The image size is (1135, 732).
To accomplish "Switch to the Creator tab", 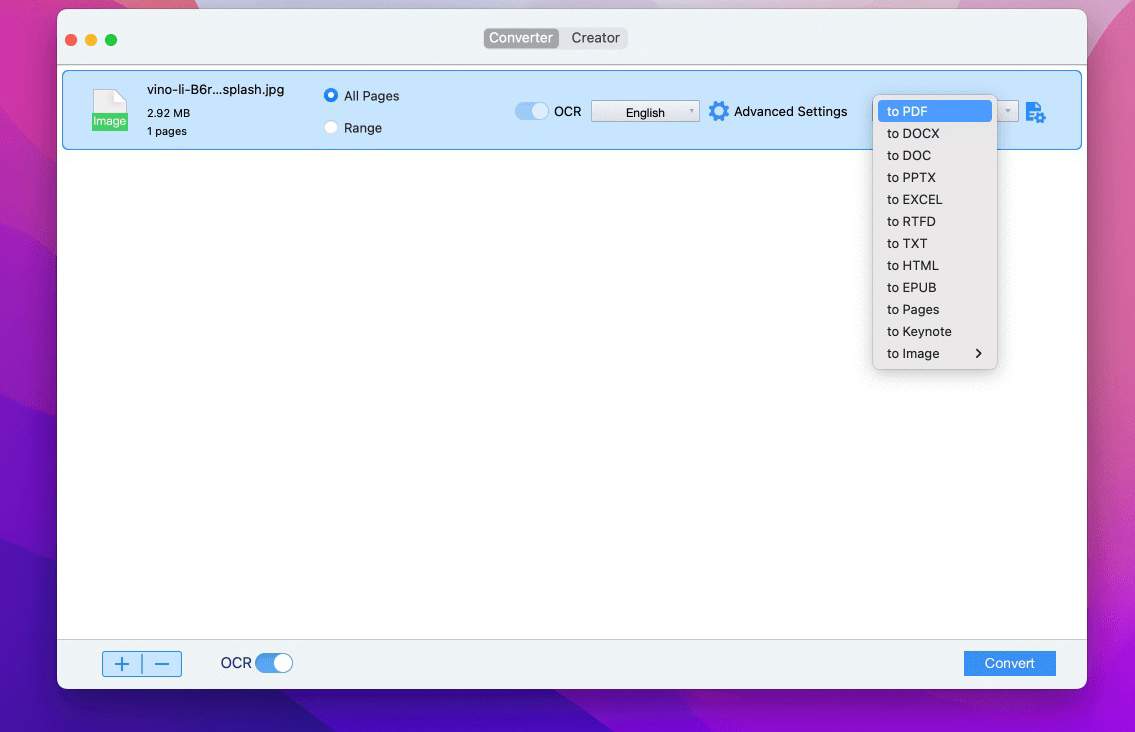I will [596, 38].
